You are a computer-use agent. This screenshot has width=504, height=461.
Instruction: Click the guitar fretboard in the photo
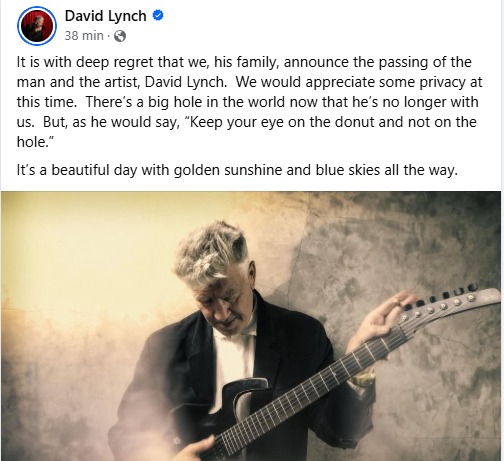[310, 387]
